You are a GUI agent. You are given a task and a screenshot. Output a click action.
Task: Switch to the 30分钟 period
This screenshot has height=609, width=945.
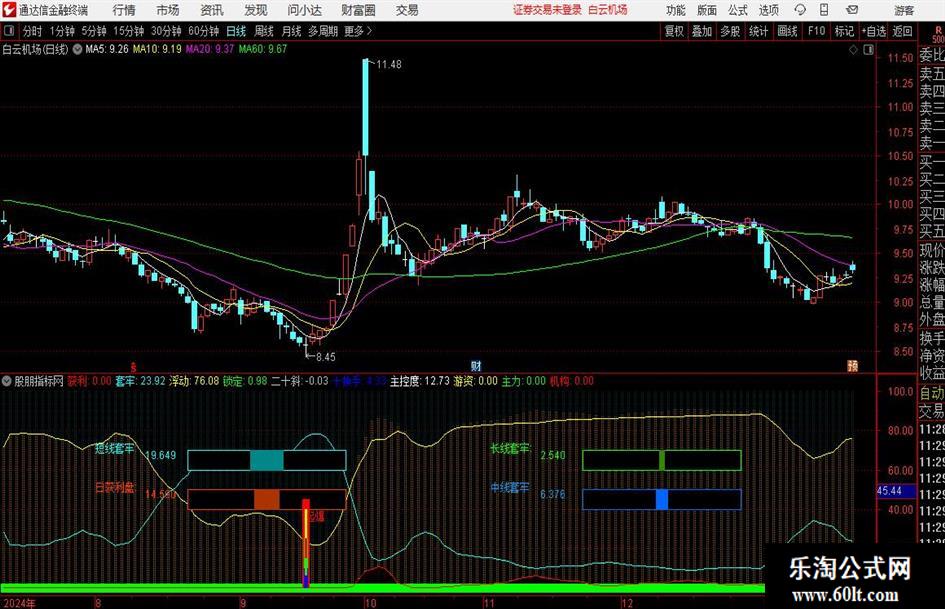click(166, 31)
